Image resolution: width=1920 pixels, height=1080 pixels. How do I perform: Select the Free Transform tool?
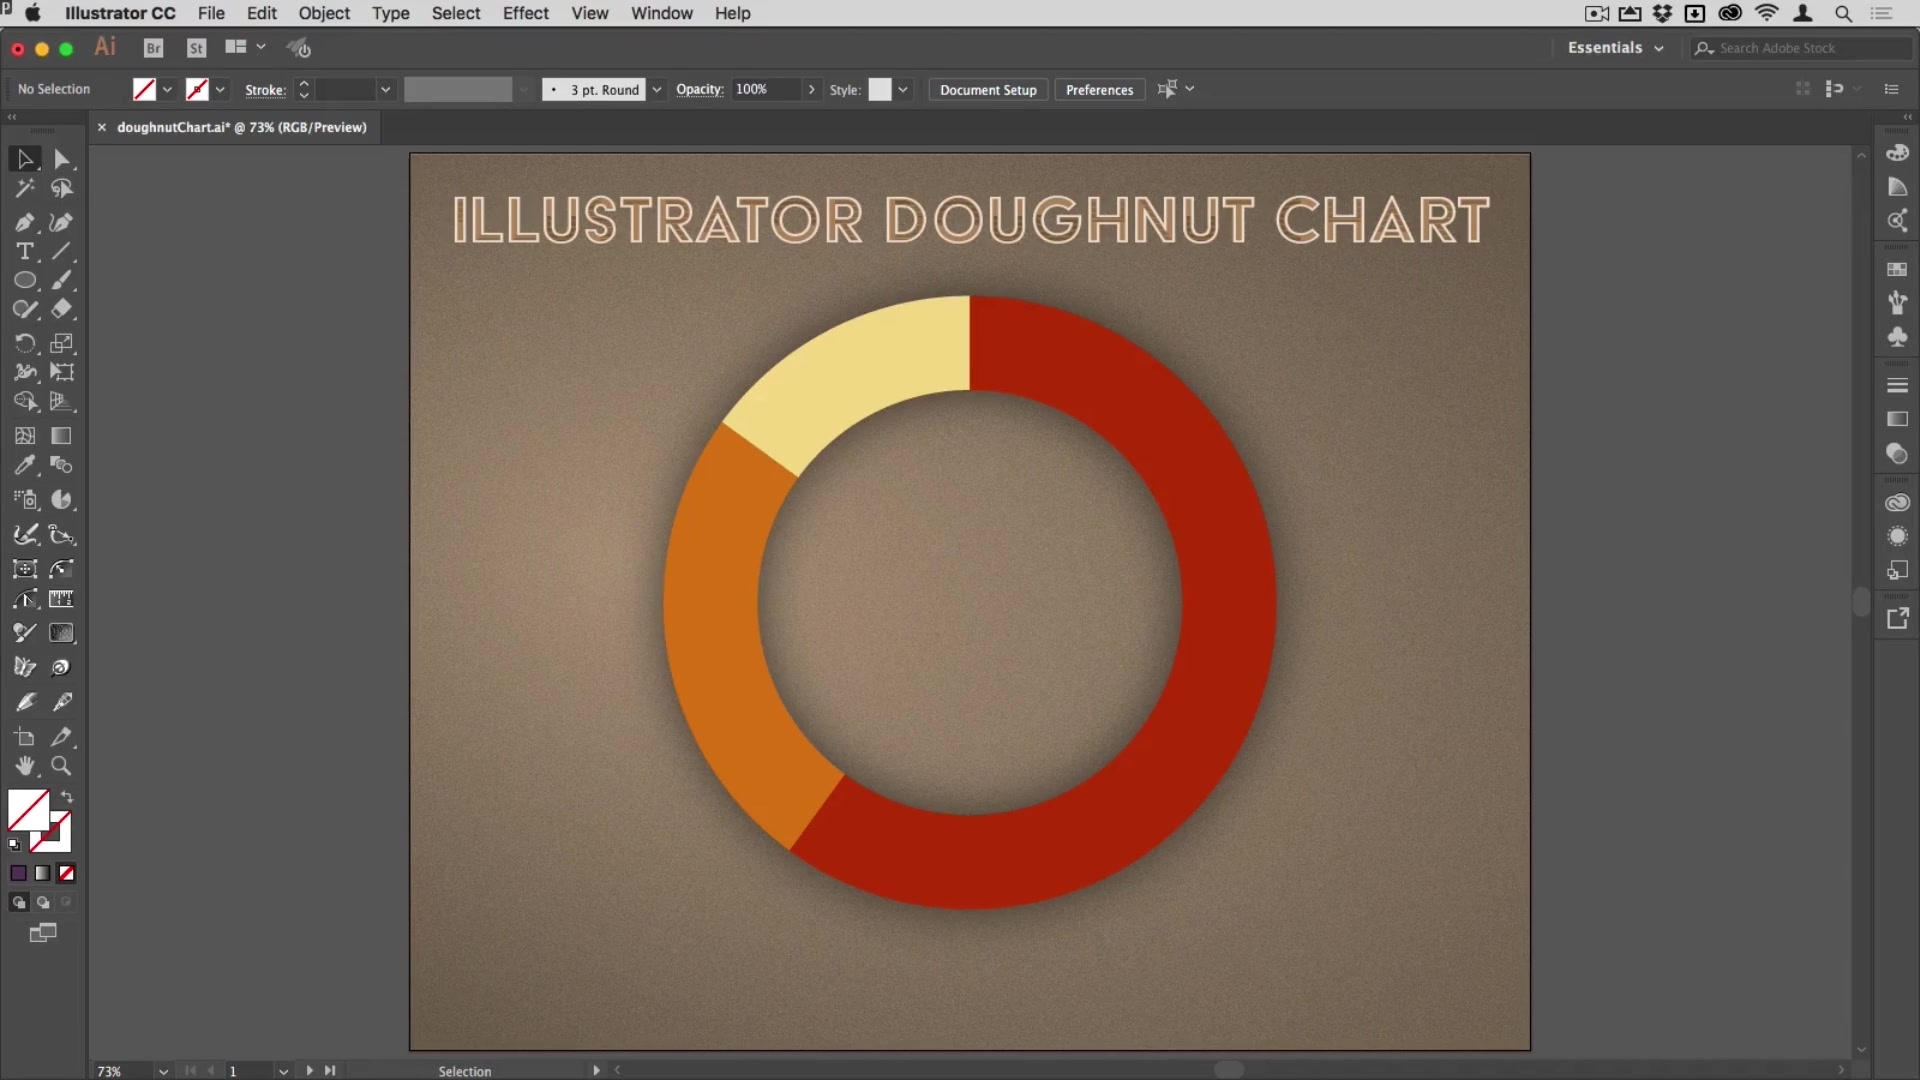(x=62, y=372)
